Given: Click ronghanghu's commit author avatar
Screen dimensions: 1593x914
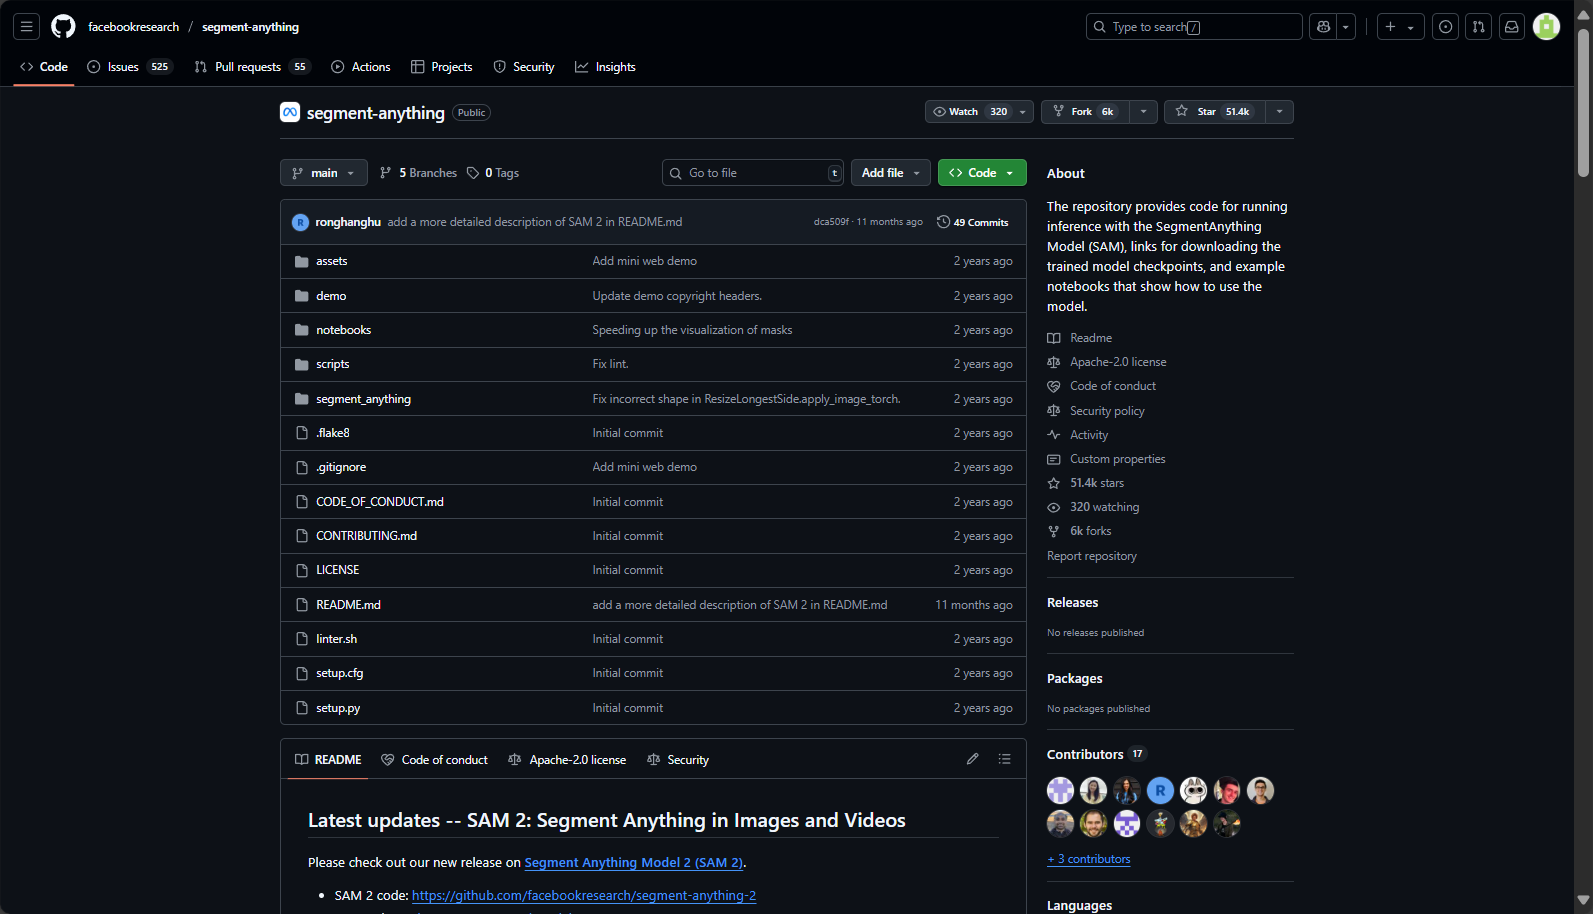Looking at the screenshot, I should pyautogui.click(x=300, y=222).
